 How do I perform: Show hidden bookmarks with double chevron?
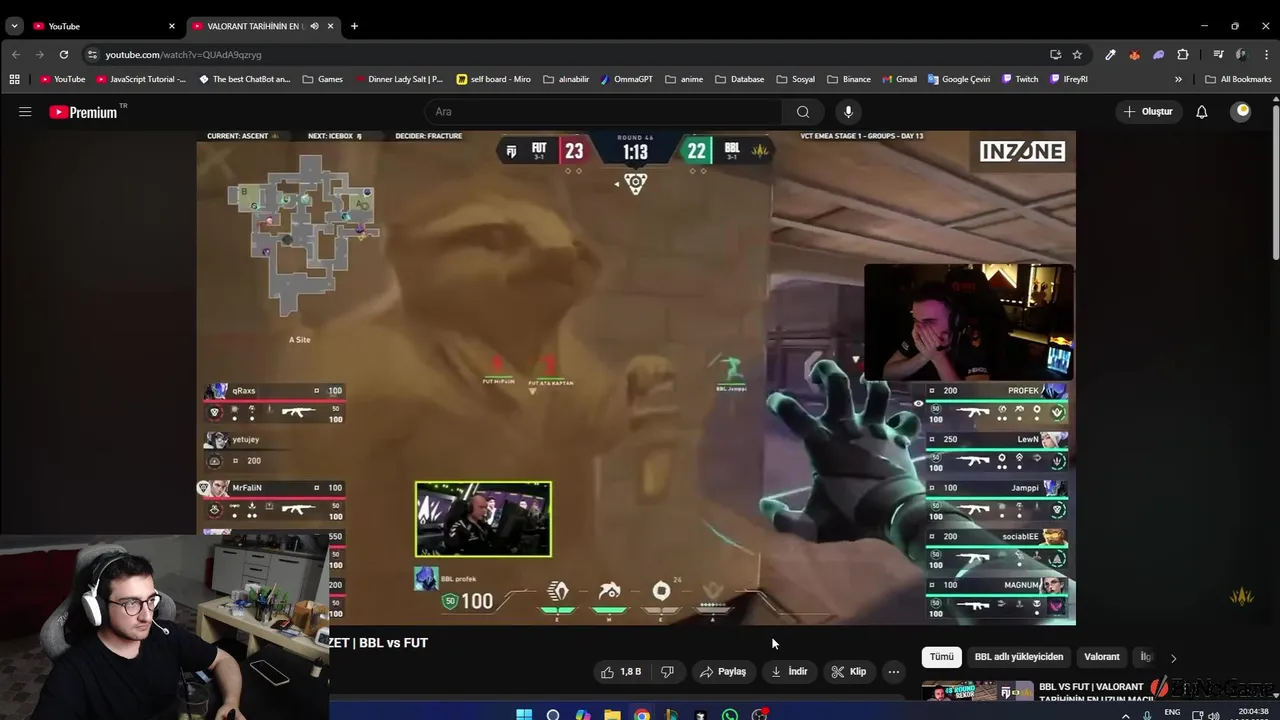pyautogui.click(x=1178, y=79)
